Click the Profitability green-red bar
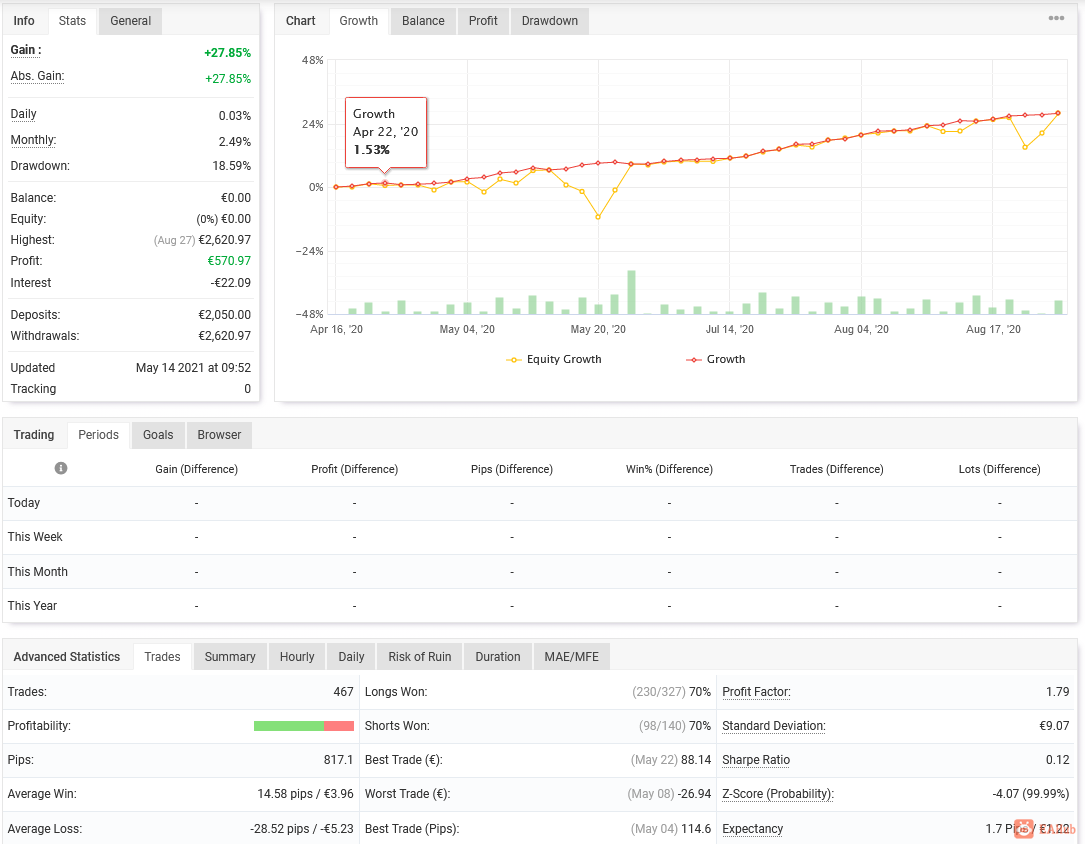Screen dimensions: 1085x844 [x=304, y=726]
